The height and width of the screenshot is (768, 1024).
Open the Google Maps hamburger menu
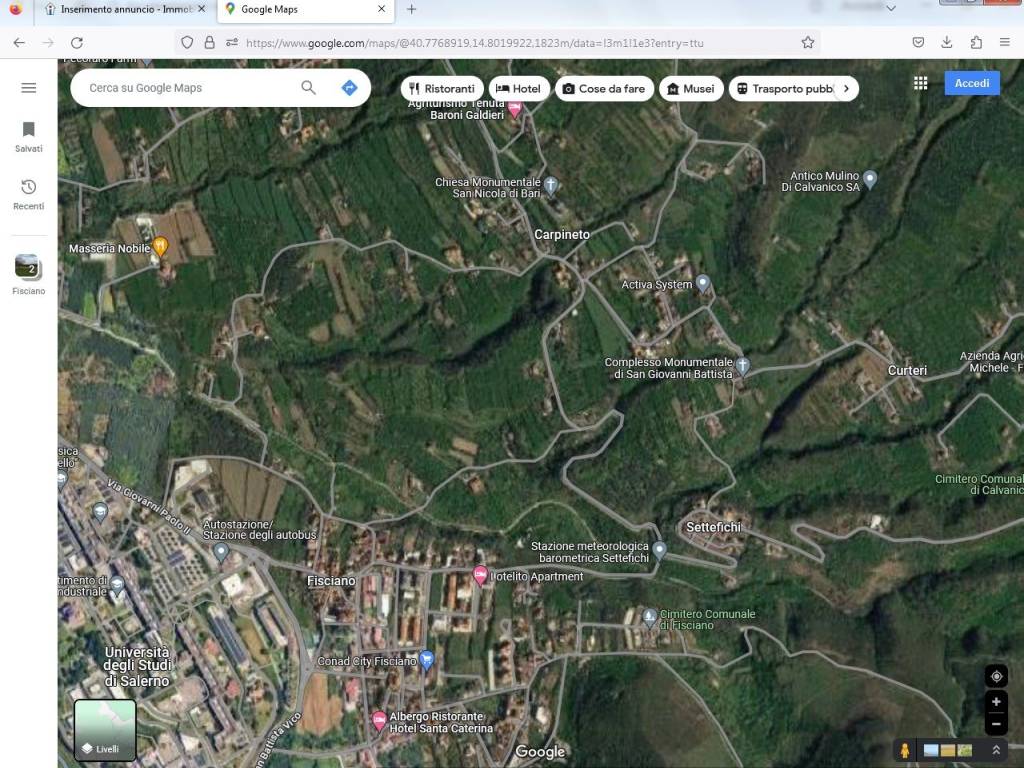pos(28,86)
